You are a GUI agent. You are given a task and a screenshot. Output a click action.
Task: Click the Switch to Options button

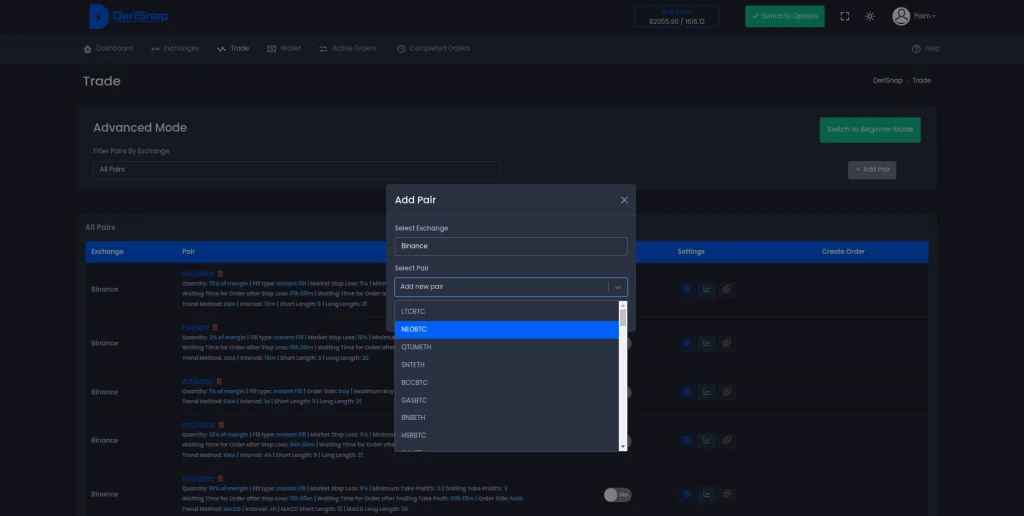[784, 16]
